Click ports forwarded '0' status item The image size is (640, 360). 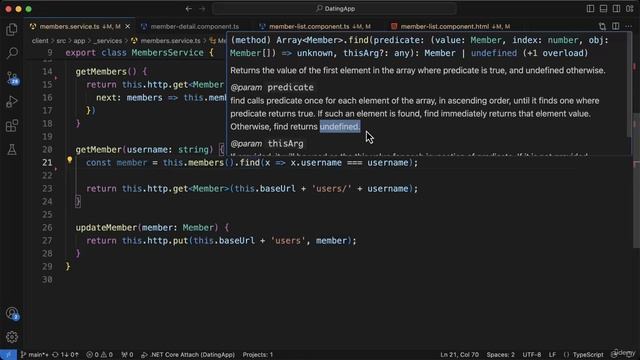(x=127, y=355)
